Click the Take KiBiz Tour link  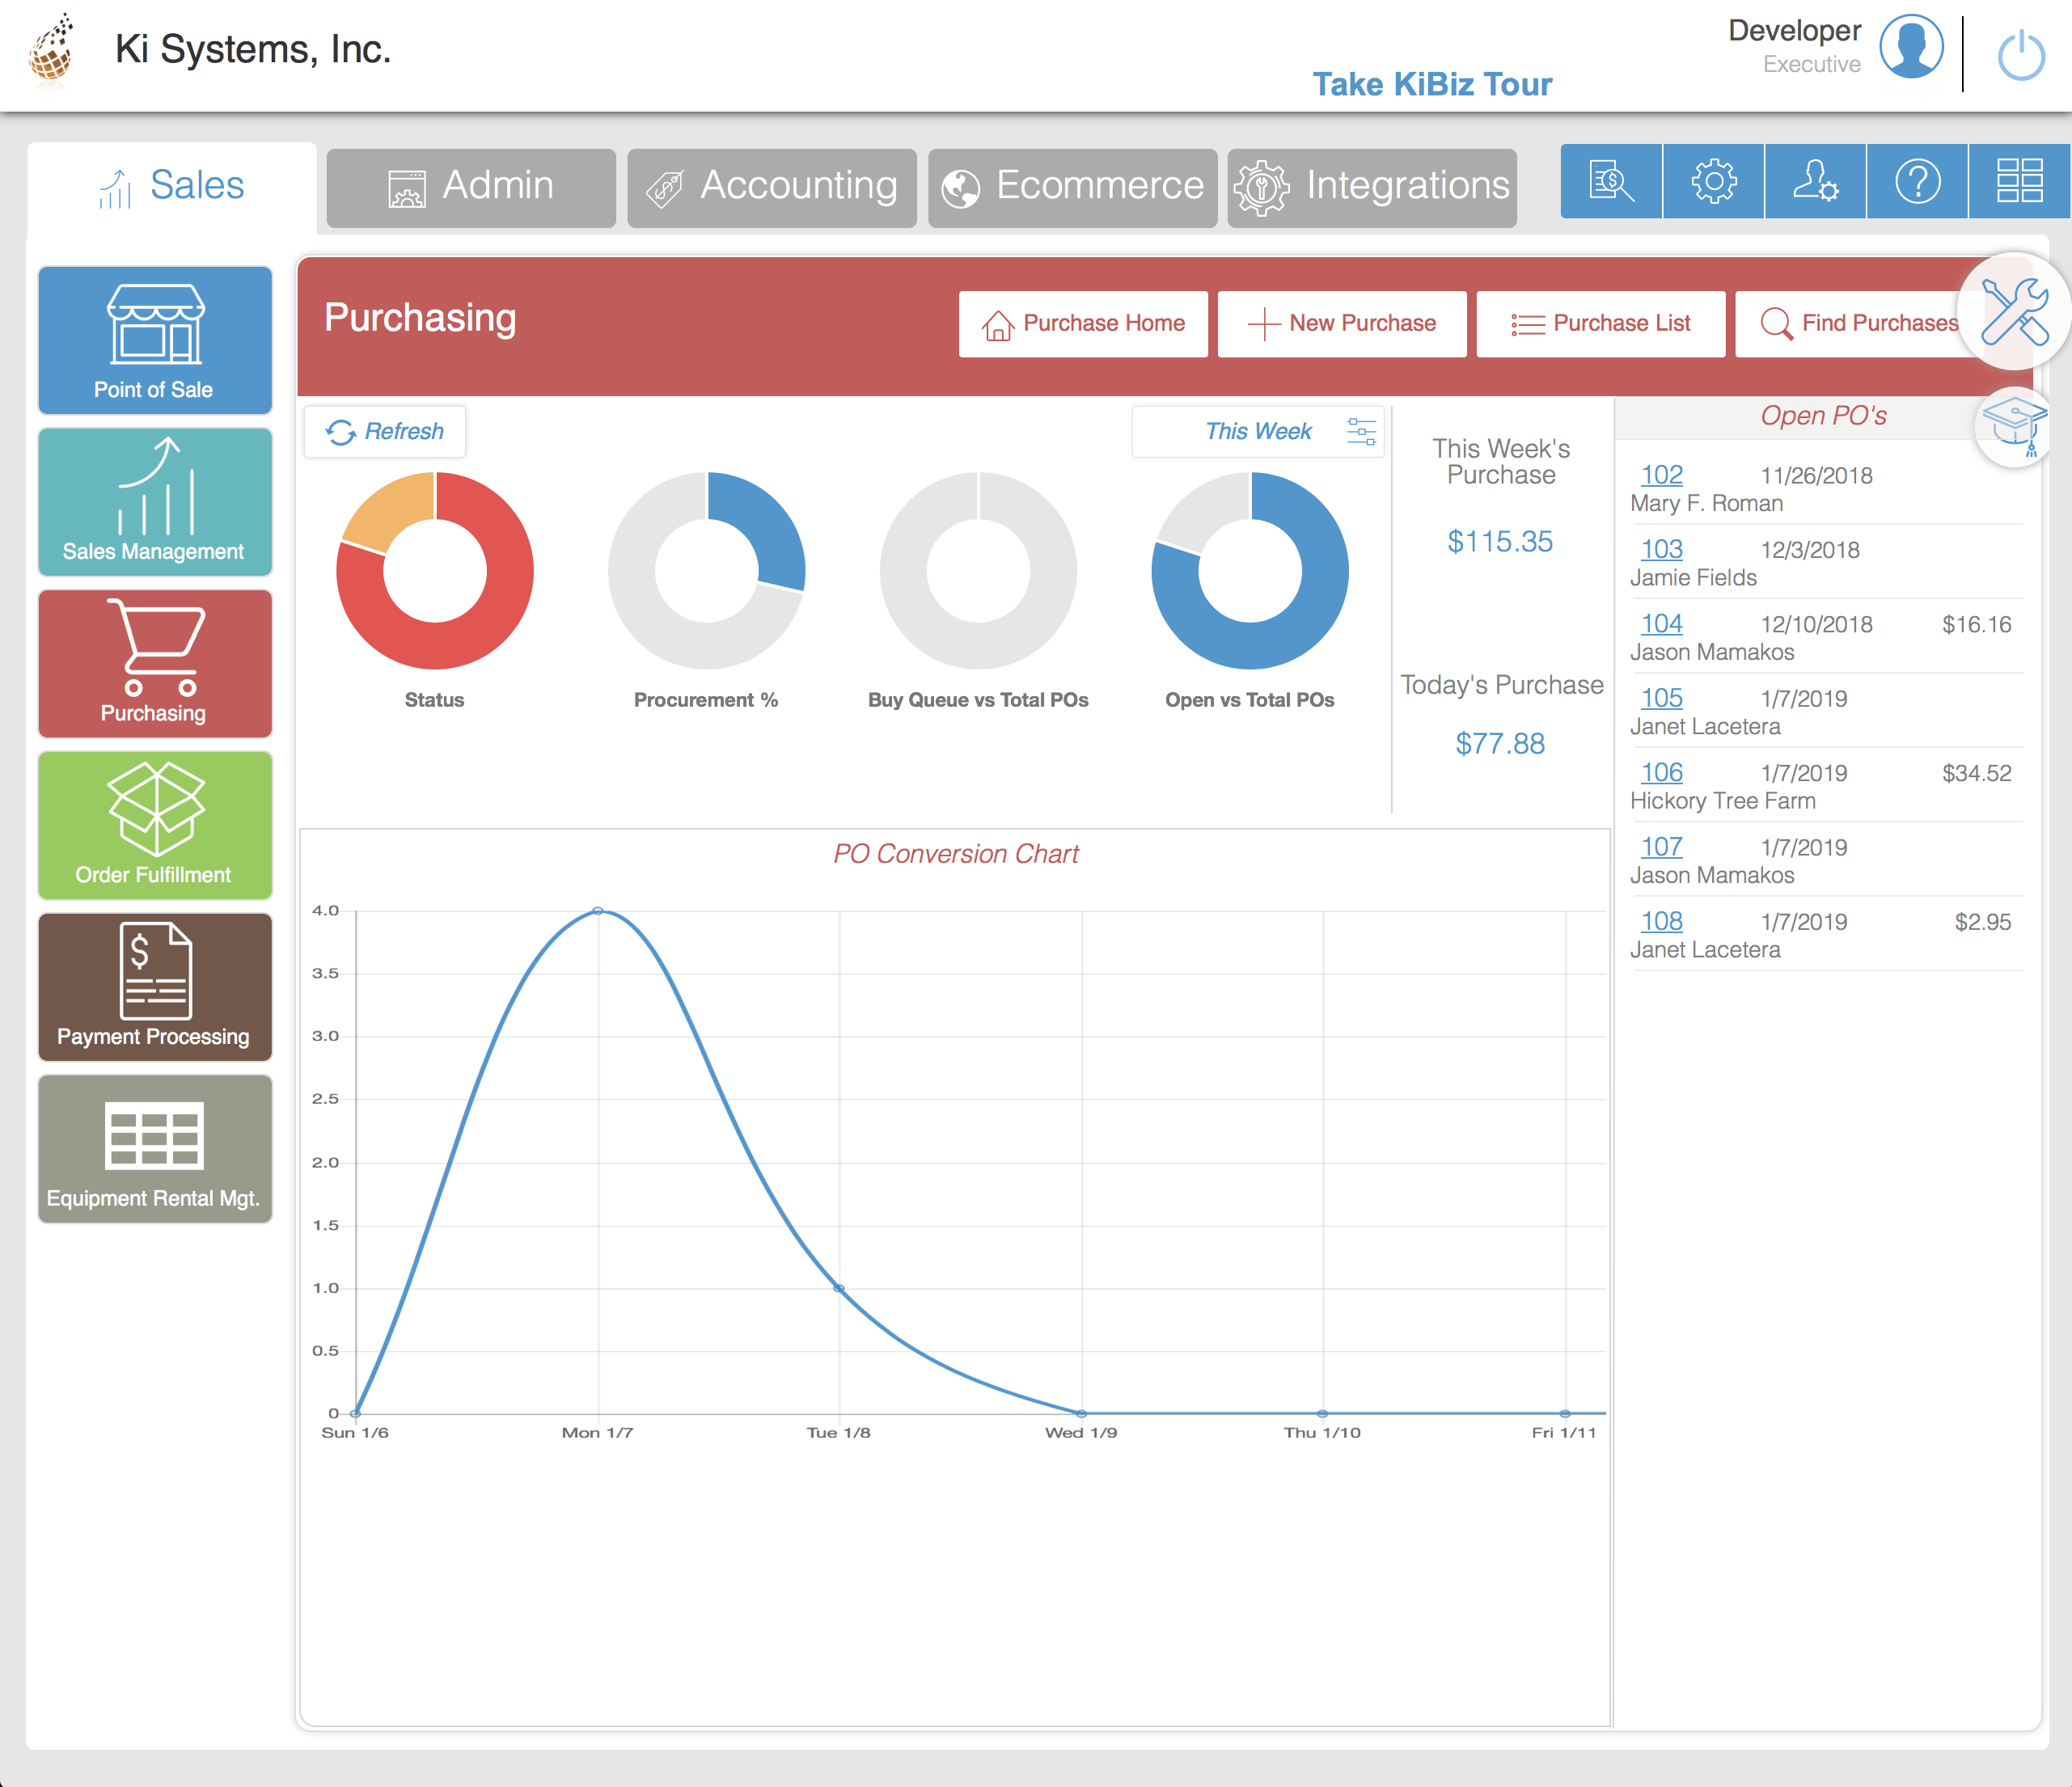[1432, 84]
